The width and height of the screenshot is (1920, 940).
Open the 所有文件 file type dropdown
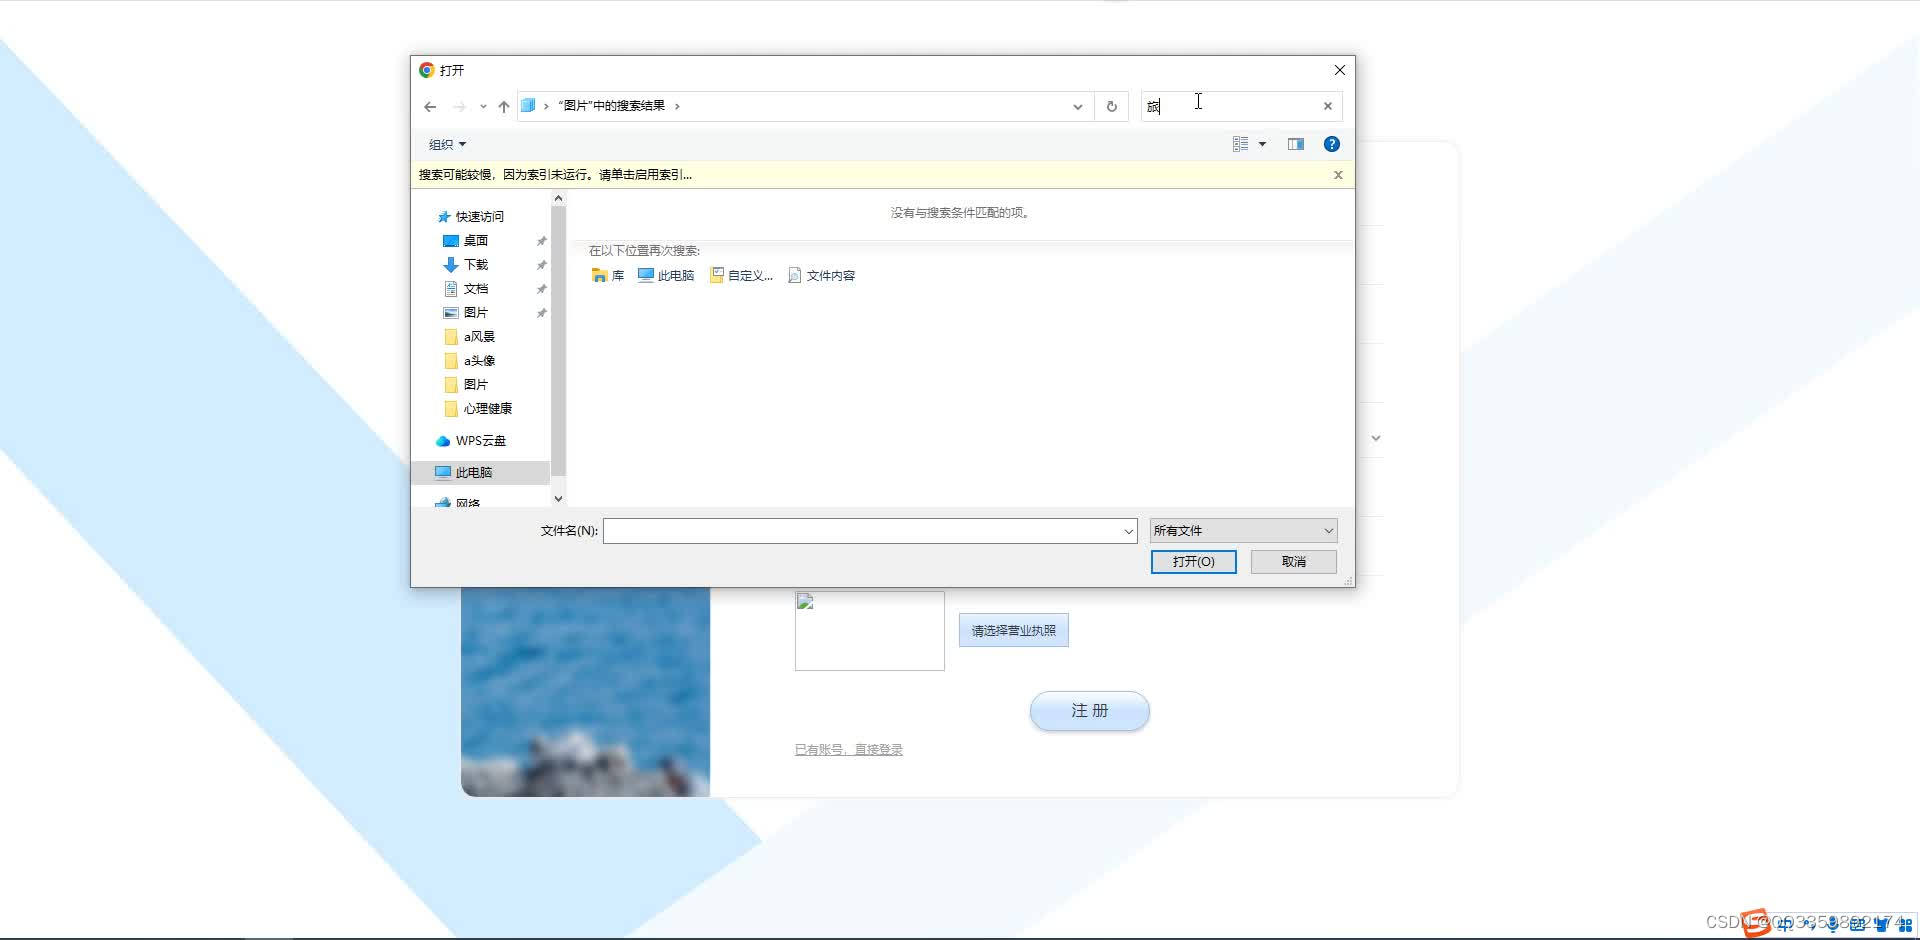pos(1243,531)
